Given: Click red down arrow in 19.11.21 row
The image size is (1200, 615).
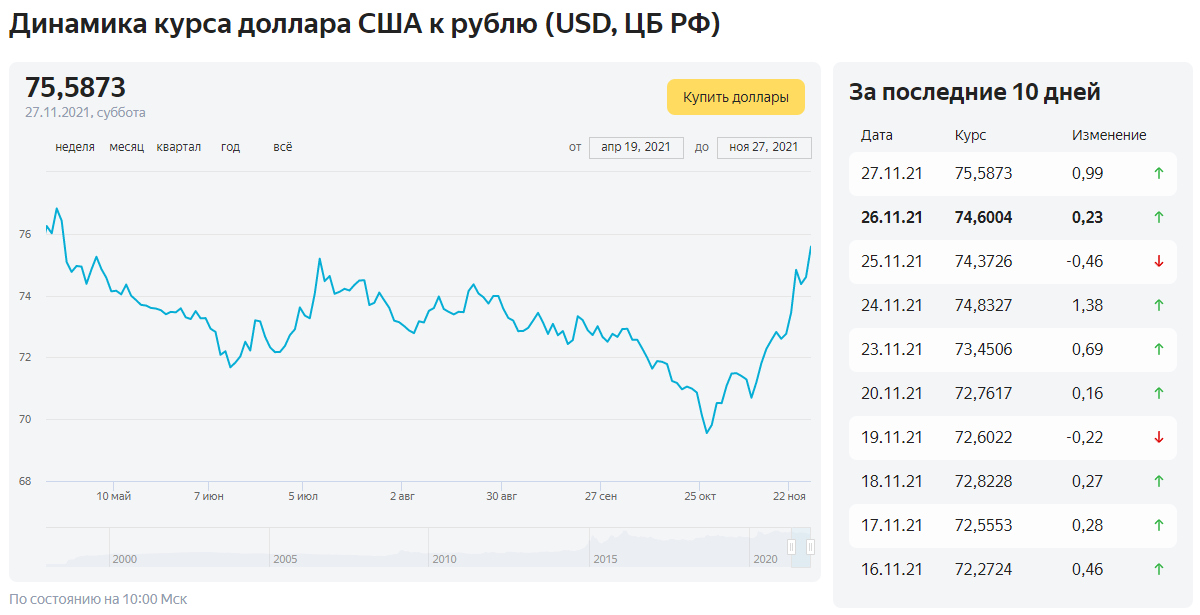Looking at the screenshot, I should click(1159, 437).
